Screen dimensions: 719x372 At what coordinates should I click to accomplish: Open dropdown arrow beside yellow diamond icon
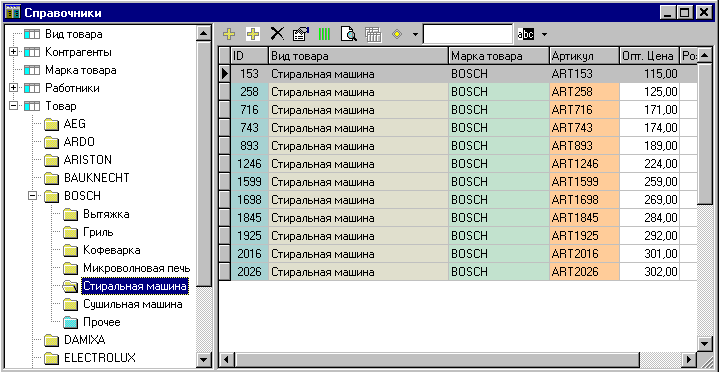(415, 34)
